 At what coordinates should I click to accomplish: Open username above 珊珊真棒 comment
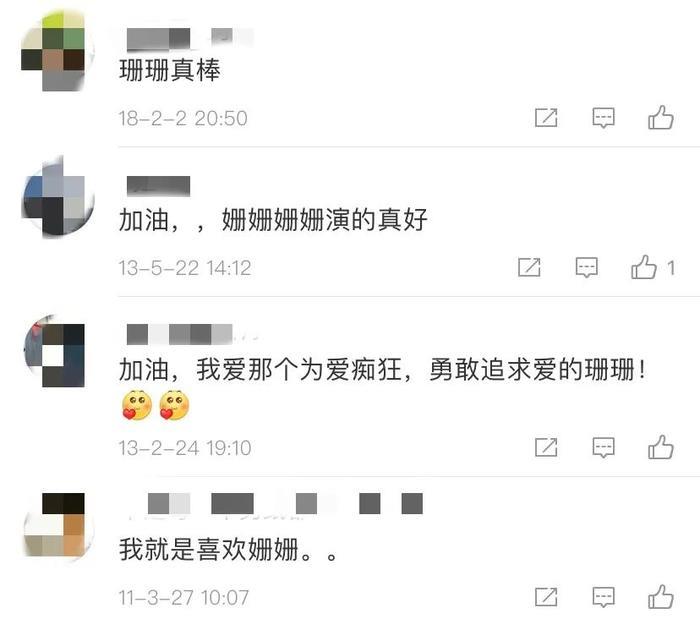(x=190, y=38)
